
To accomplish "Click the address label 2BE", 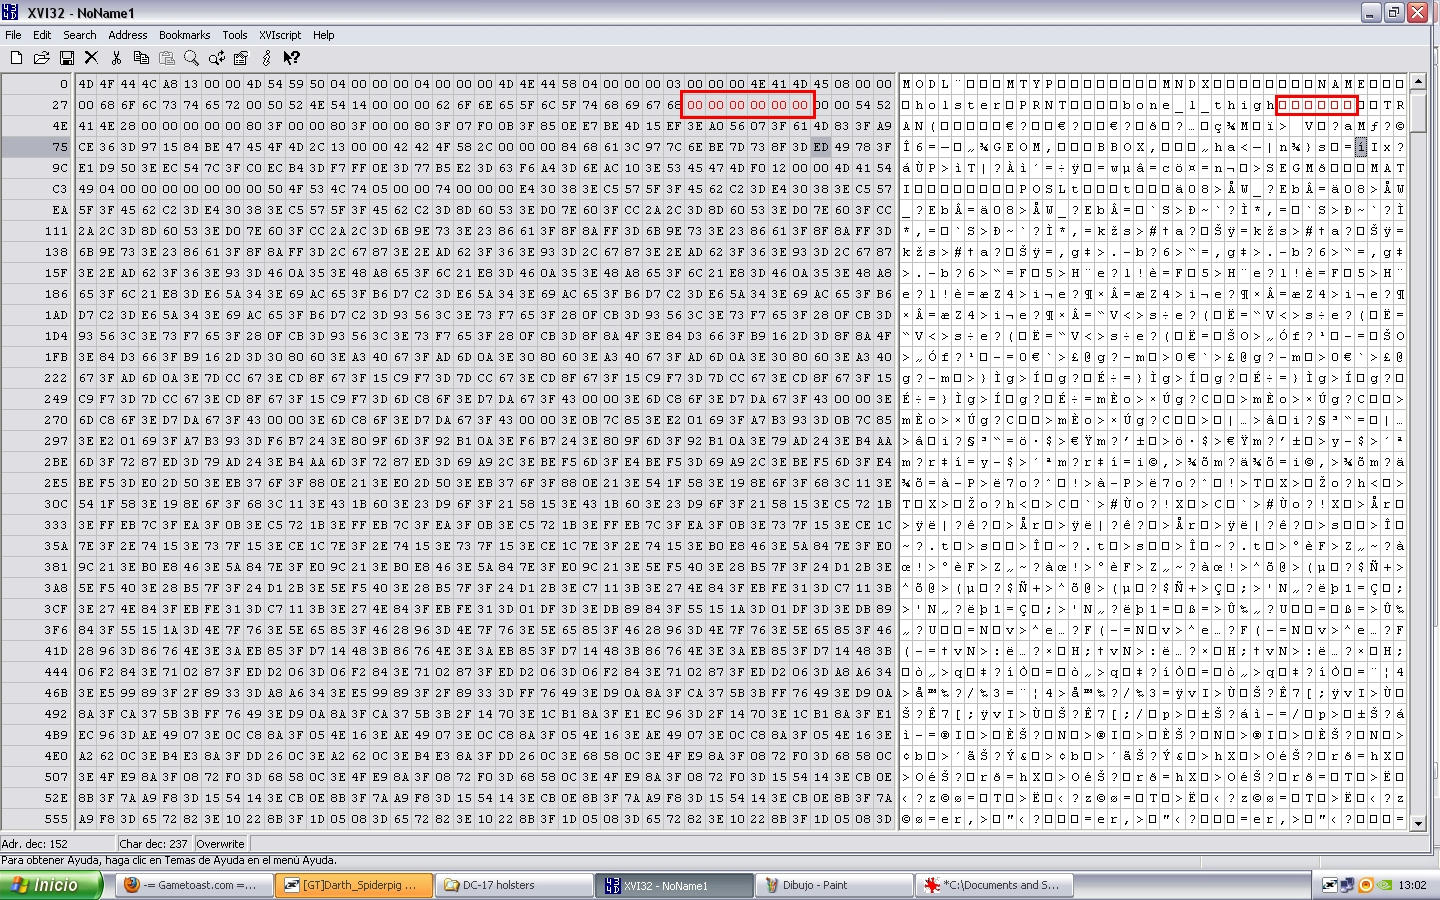I will pos(57,462).
